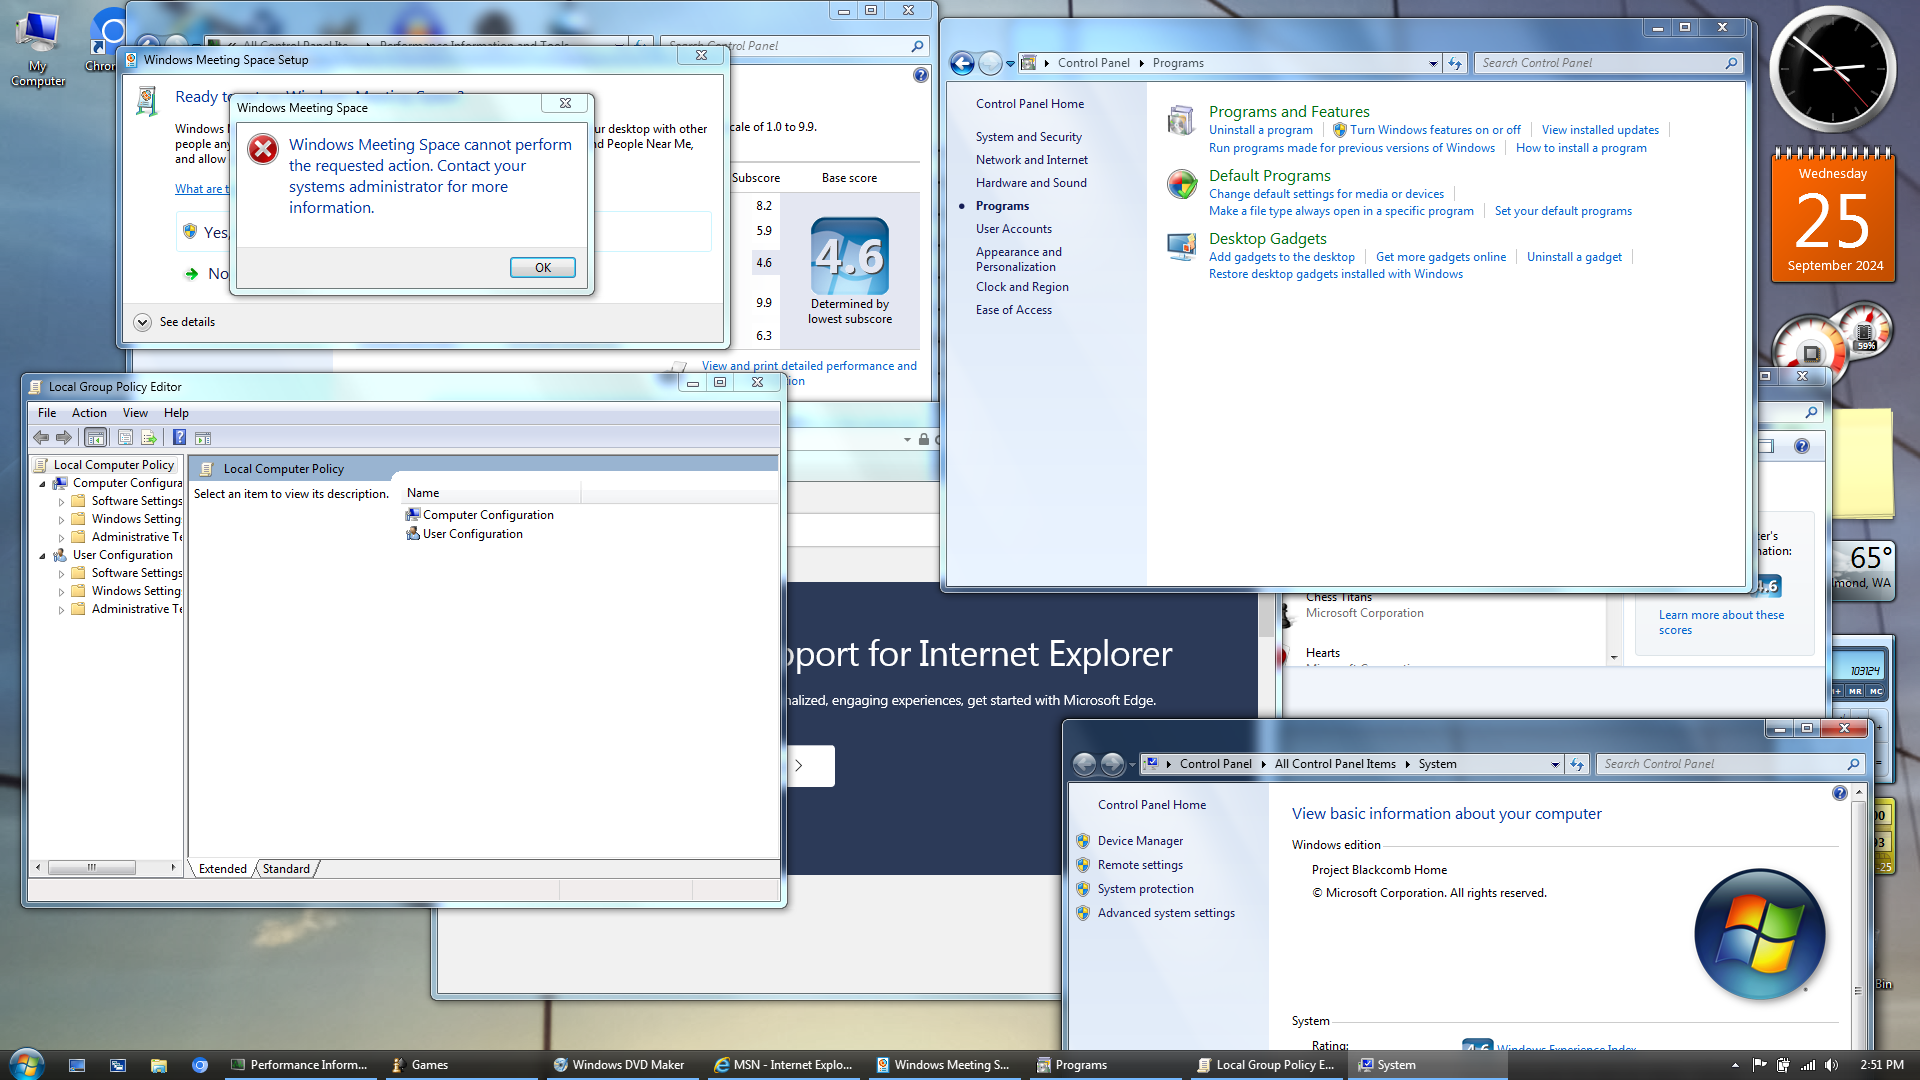This screenshot has height=1080, width=1920.
Task: Click Export List icon in Group Policy toolbar
Action: click(149, 438)
